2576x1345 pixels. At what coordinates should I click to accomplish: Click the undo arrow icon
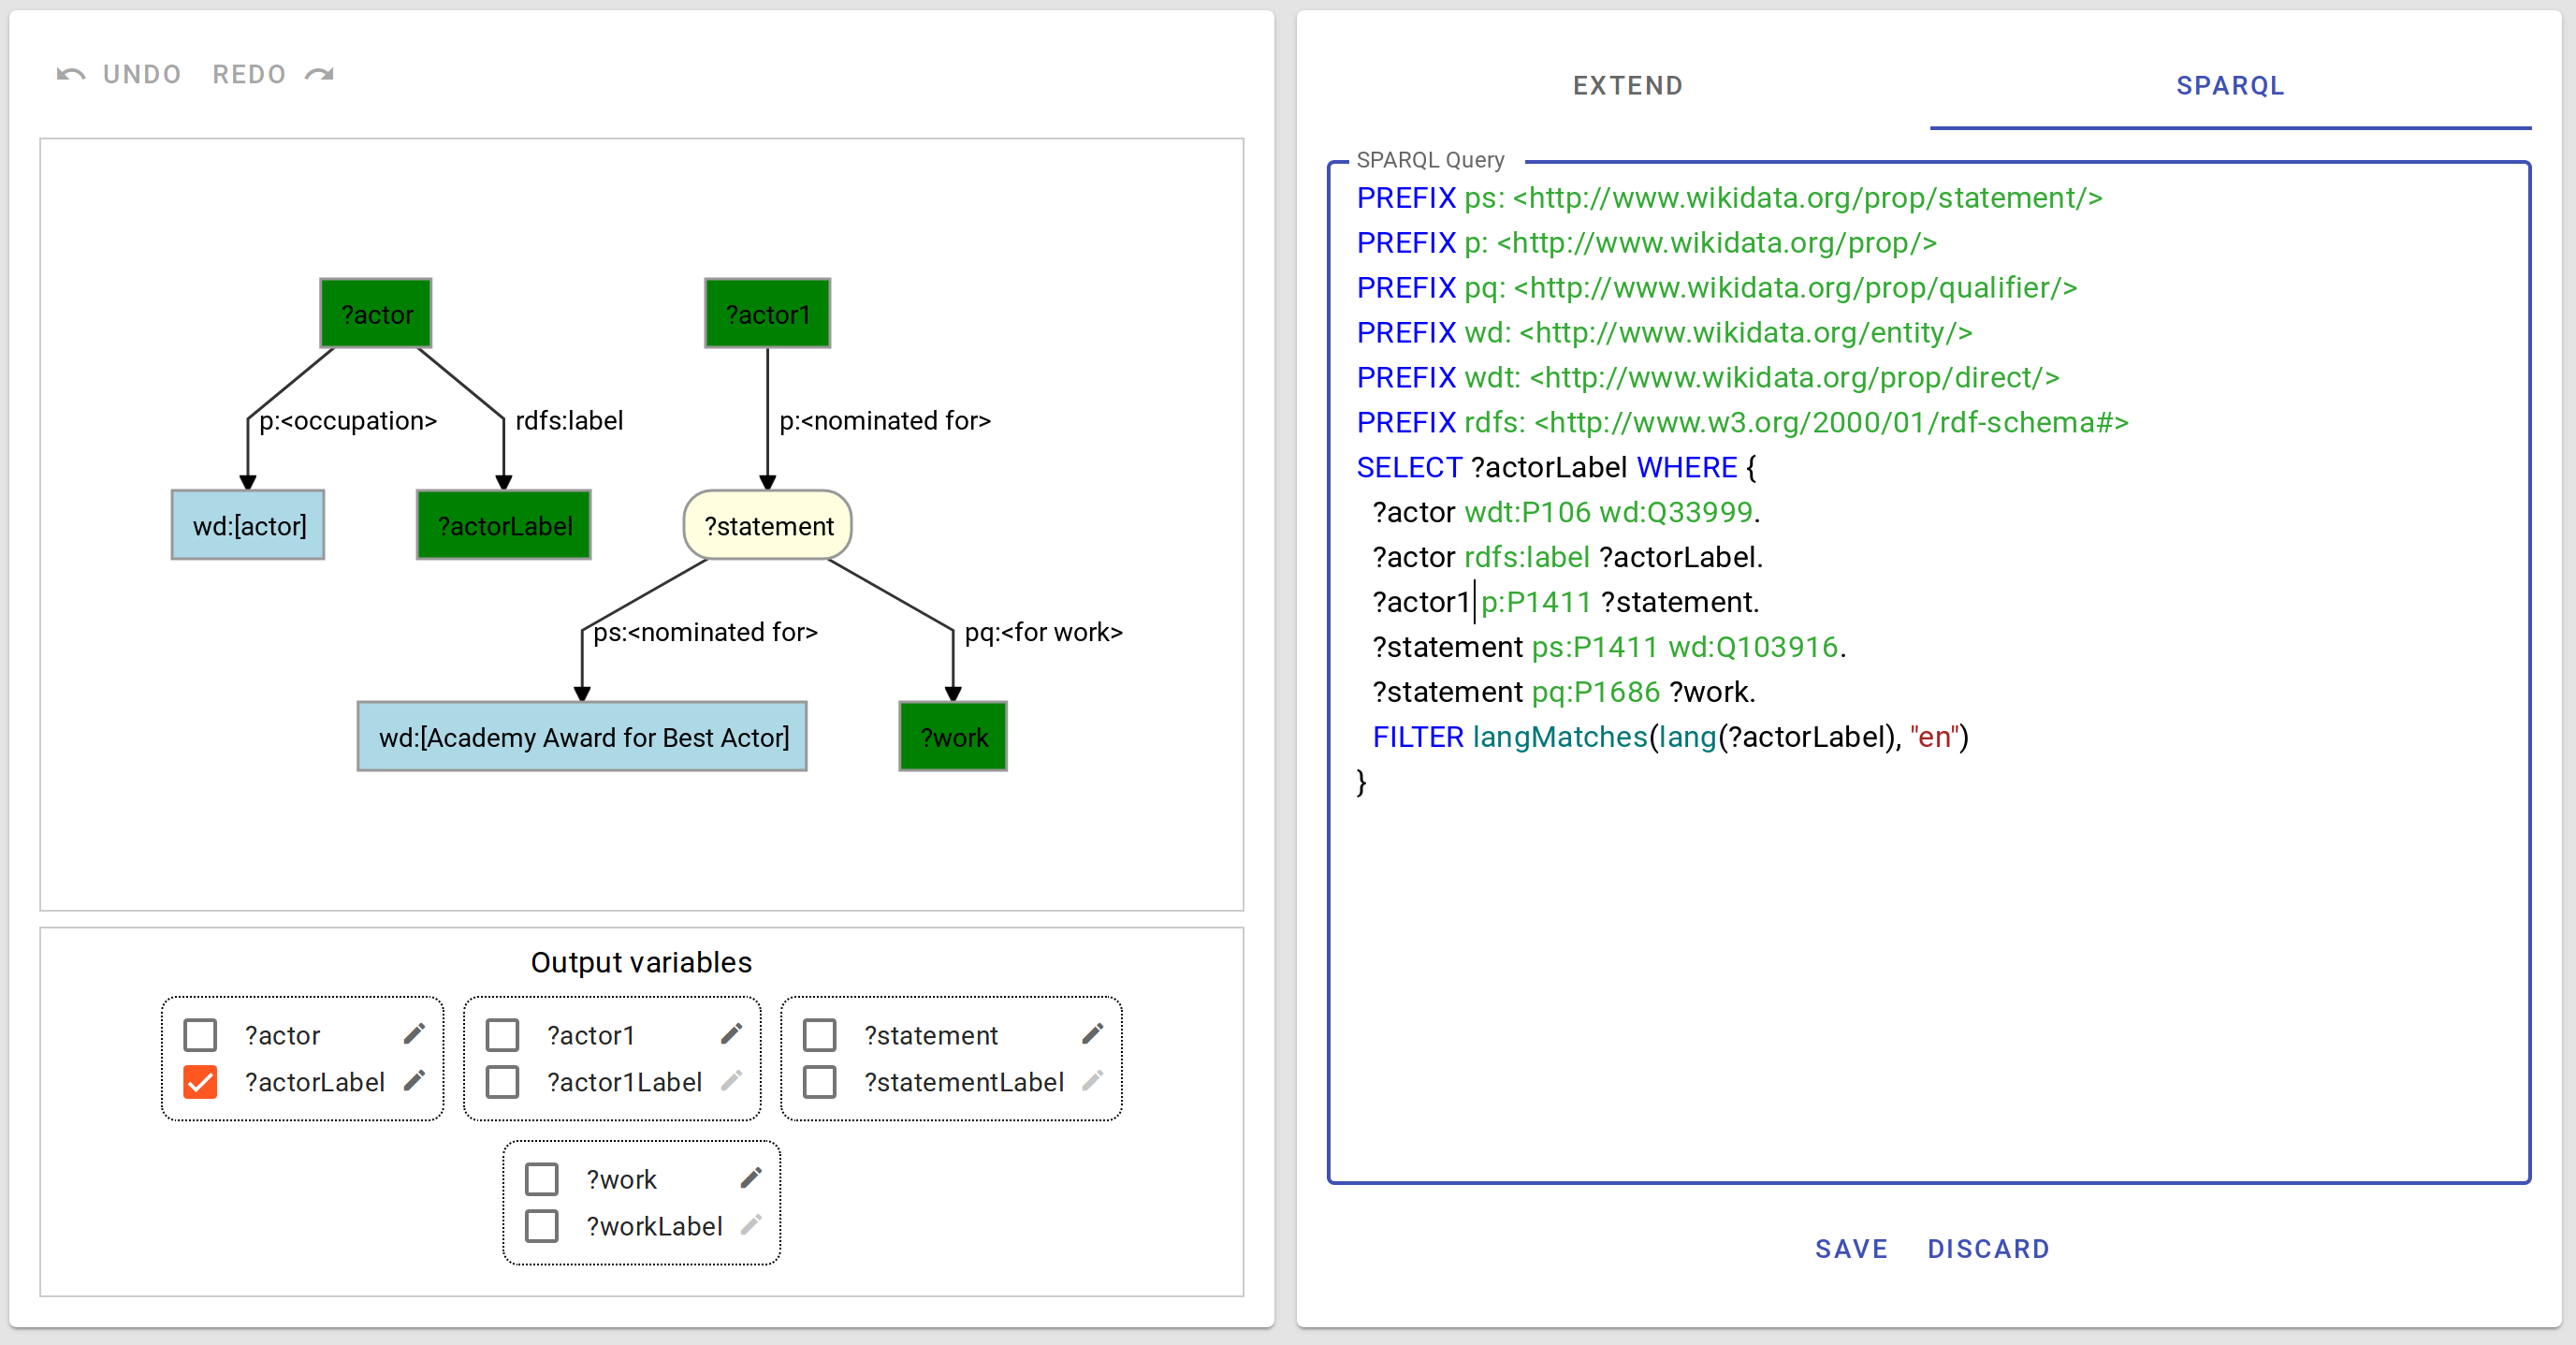[x=70, y=75]
